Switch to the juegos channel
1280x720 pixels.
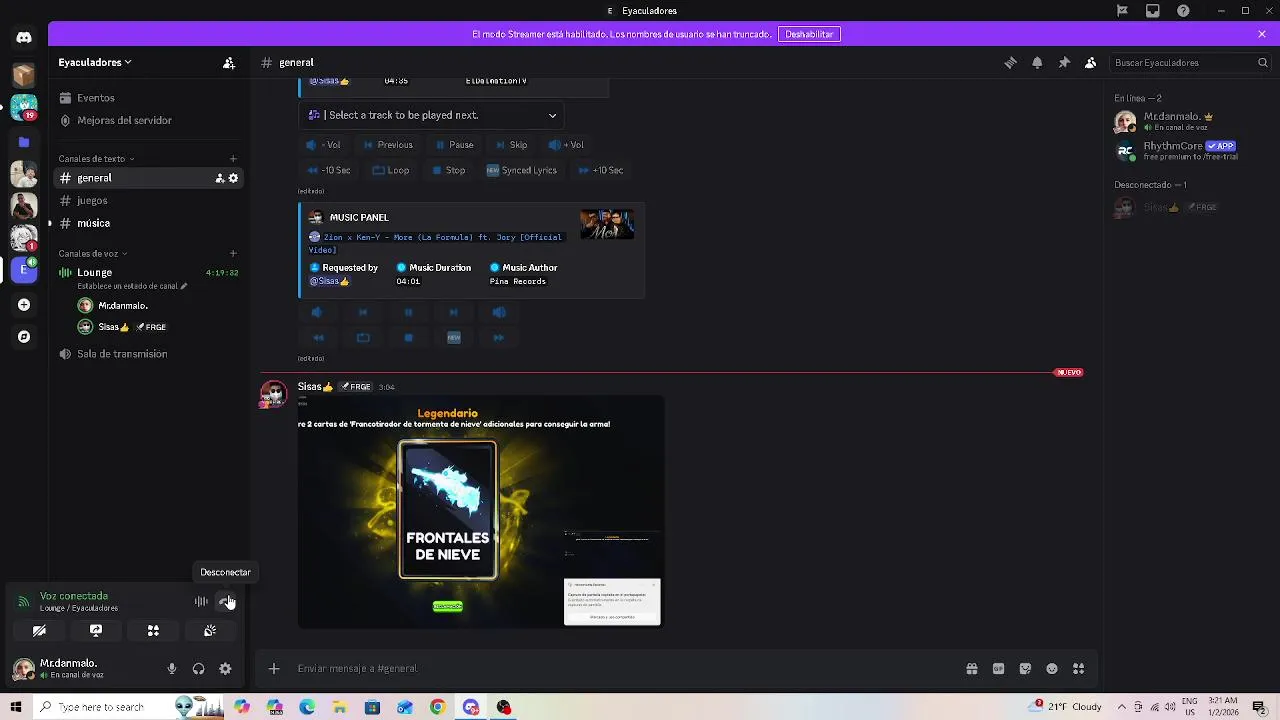point(147,200)
